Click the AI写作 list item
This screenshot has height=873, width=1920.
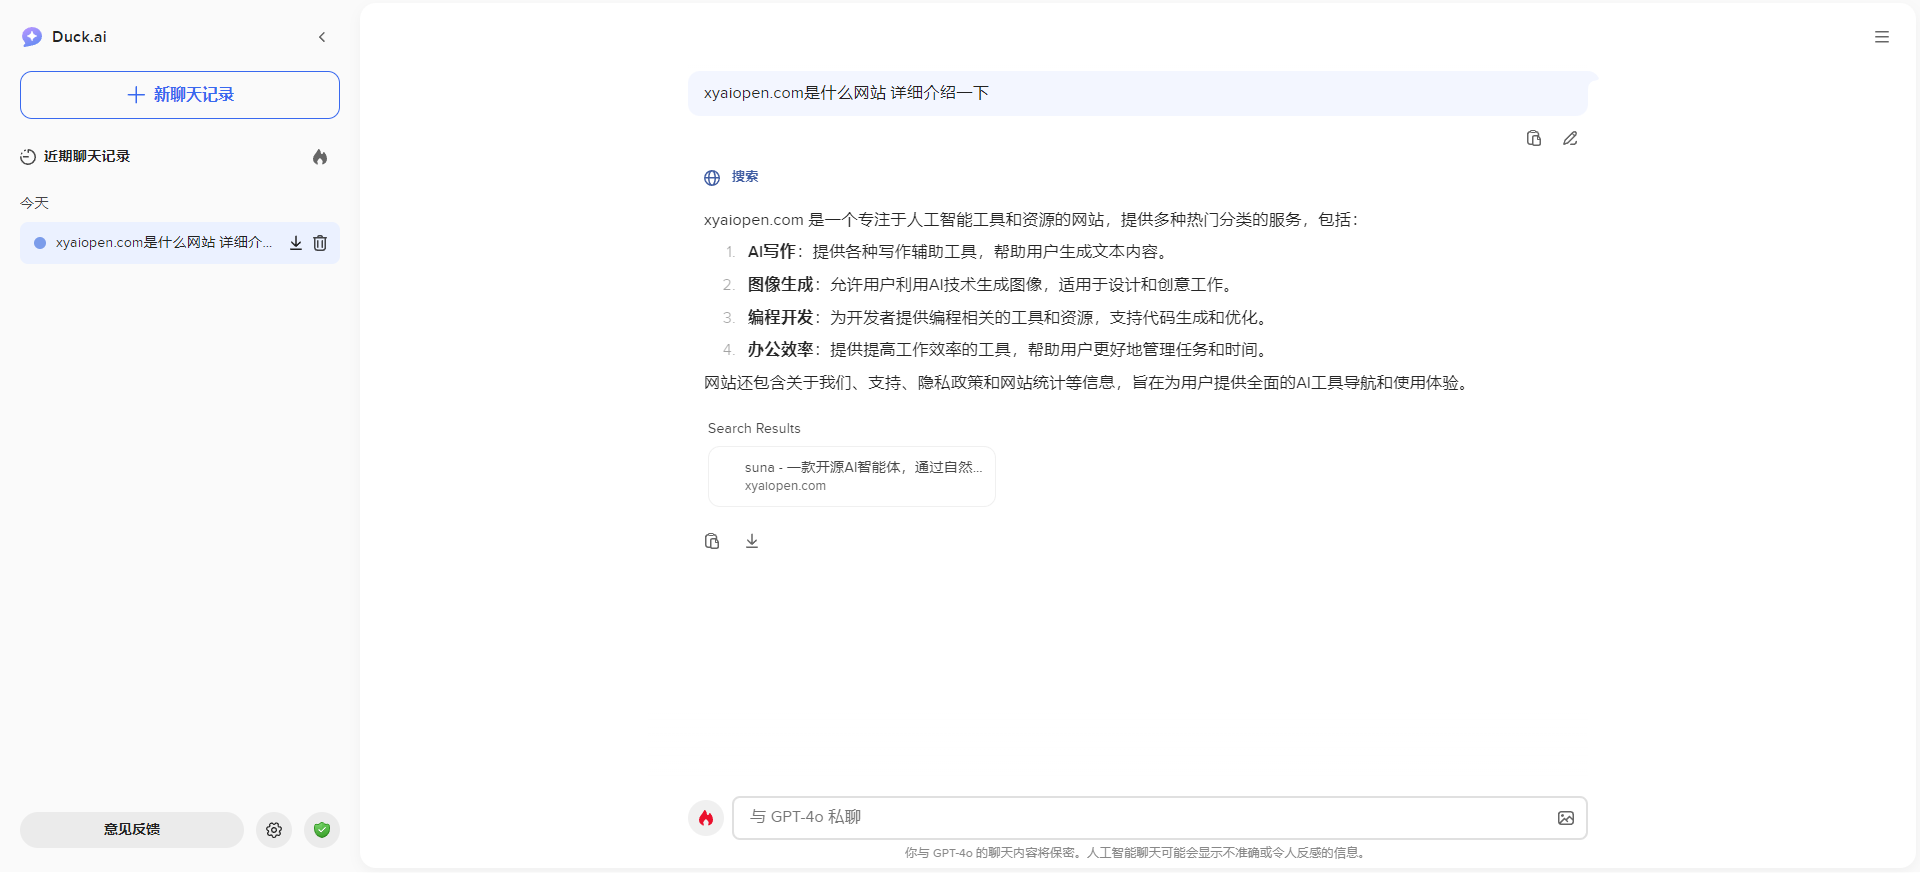pos(958,252)
